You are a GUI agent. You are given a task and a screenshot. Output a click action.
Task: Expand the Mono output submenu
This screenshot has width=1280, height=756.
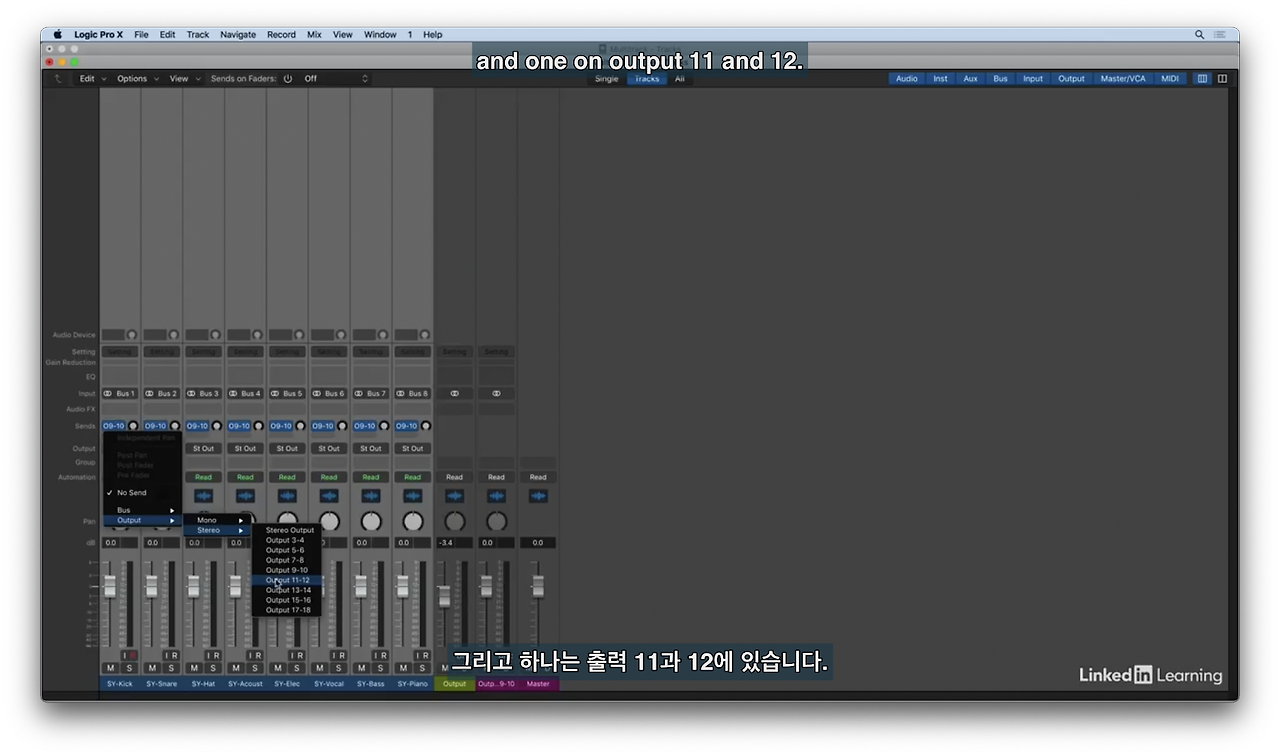(x=216, y=520)
